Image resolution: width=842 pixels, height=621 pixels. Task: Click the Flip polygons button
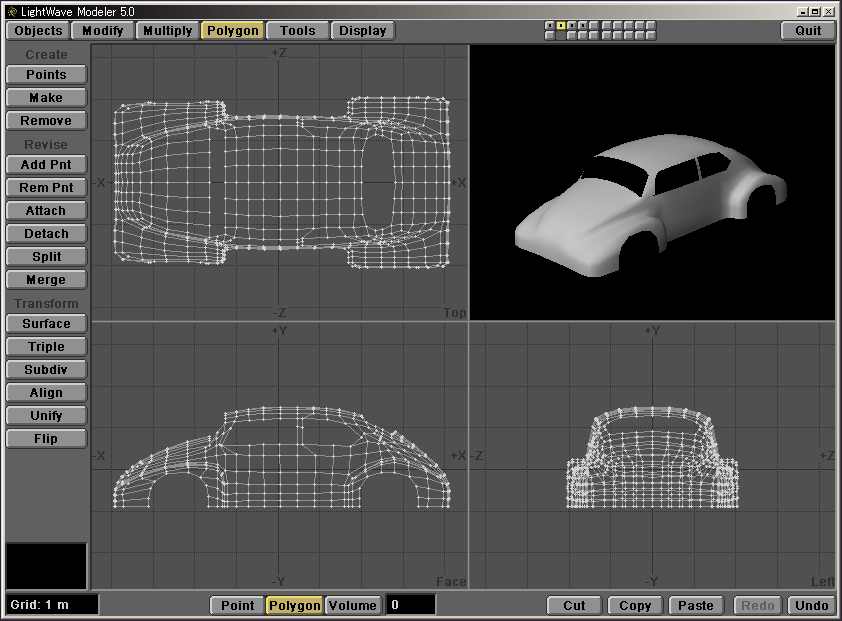tap(46, 439)
